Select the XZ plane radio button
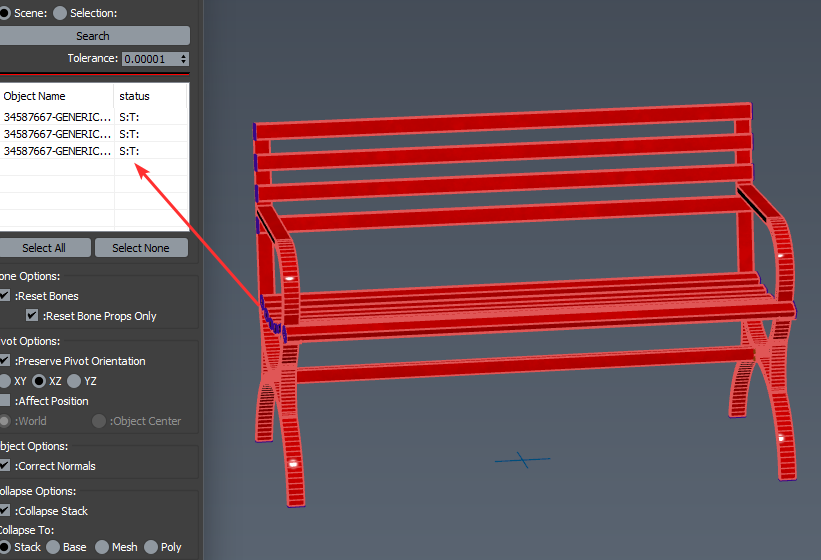This screenshot has width=821, height=560. coord(39,381)
